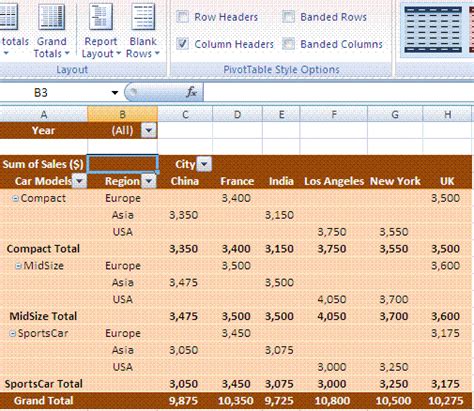Enable the Banded Rows checkbox
The image size is (474, 411).
point(288,17)
